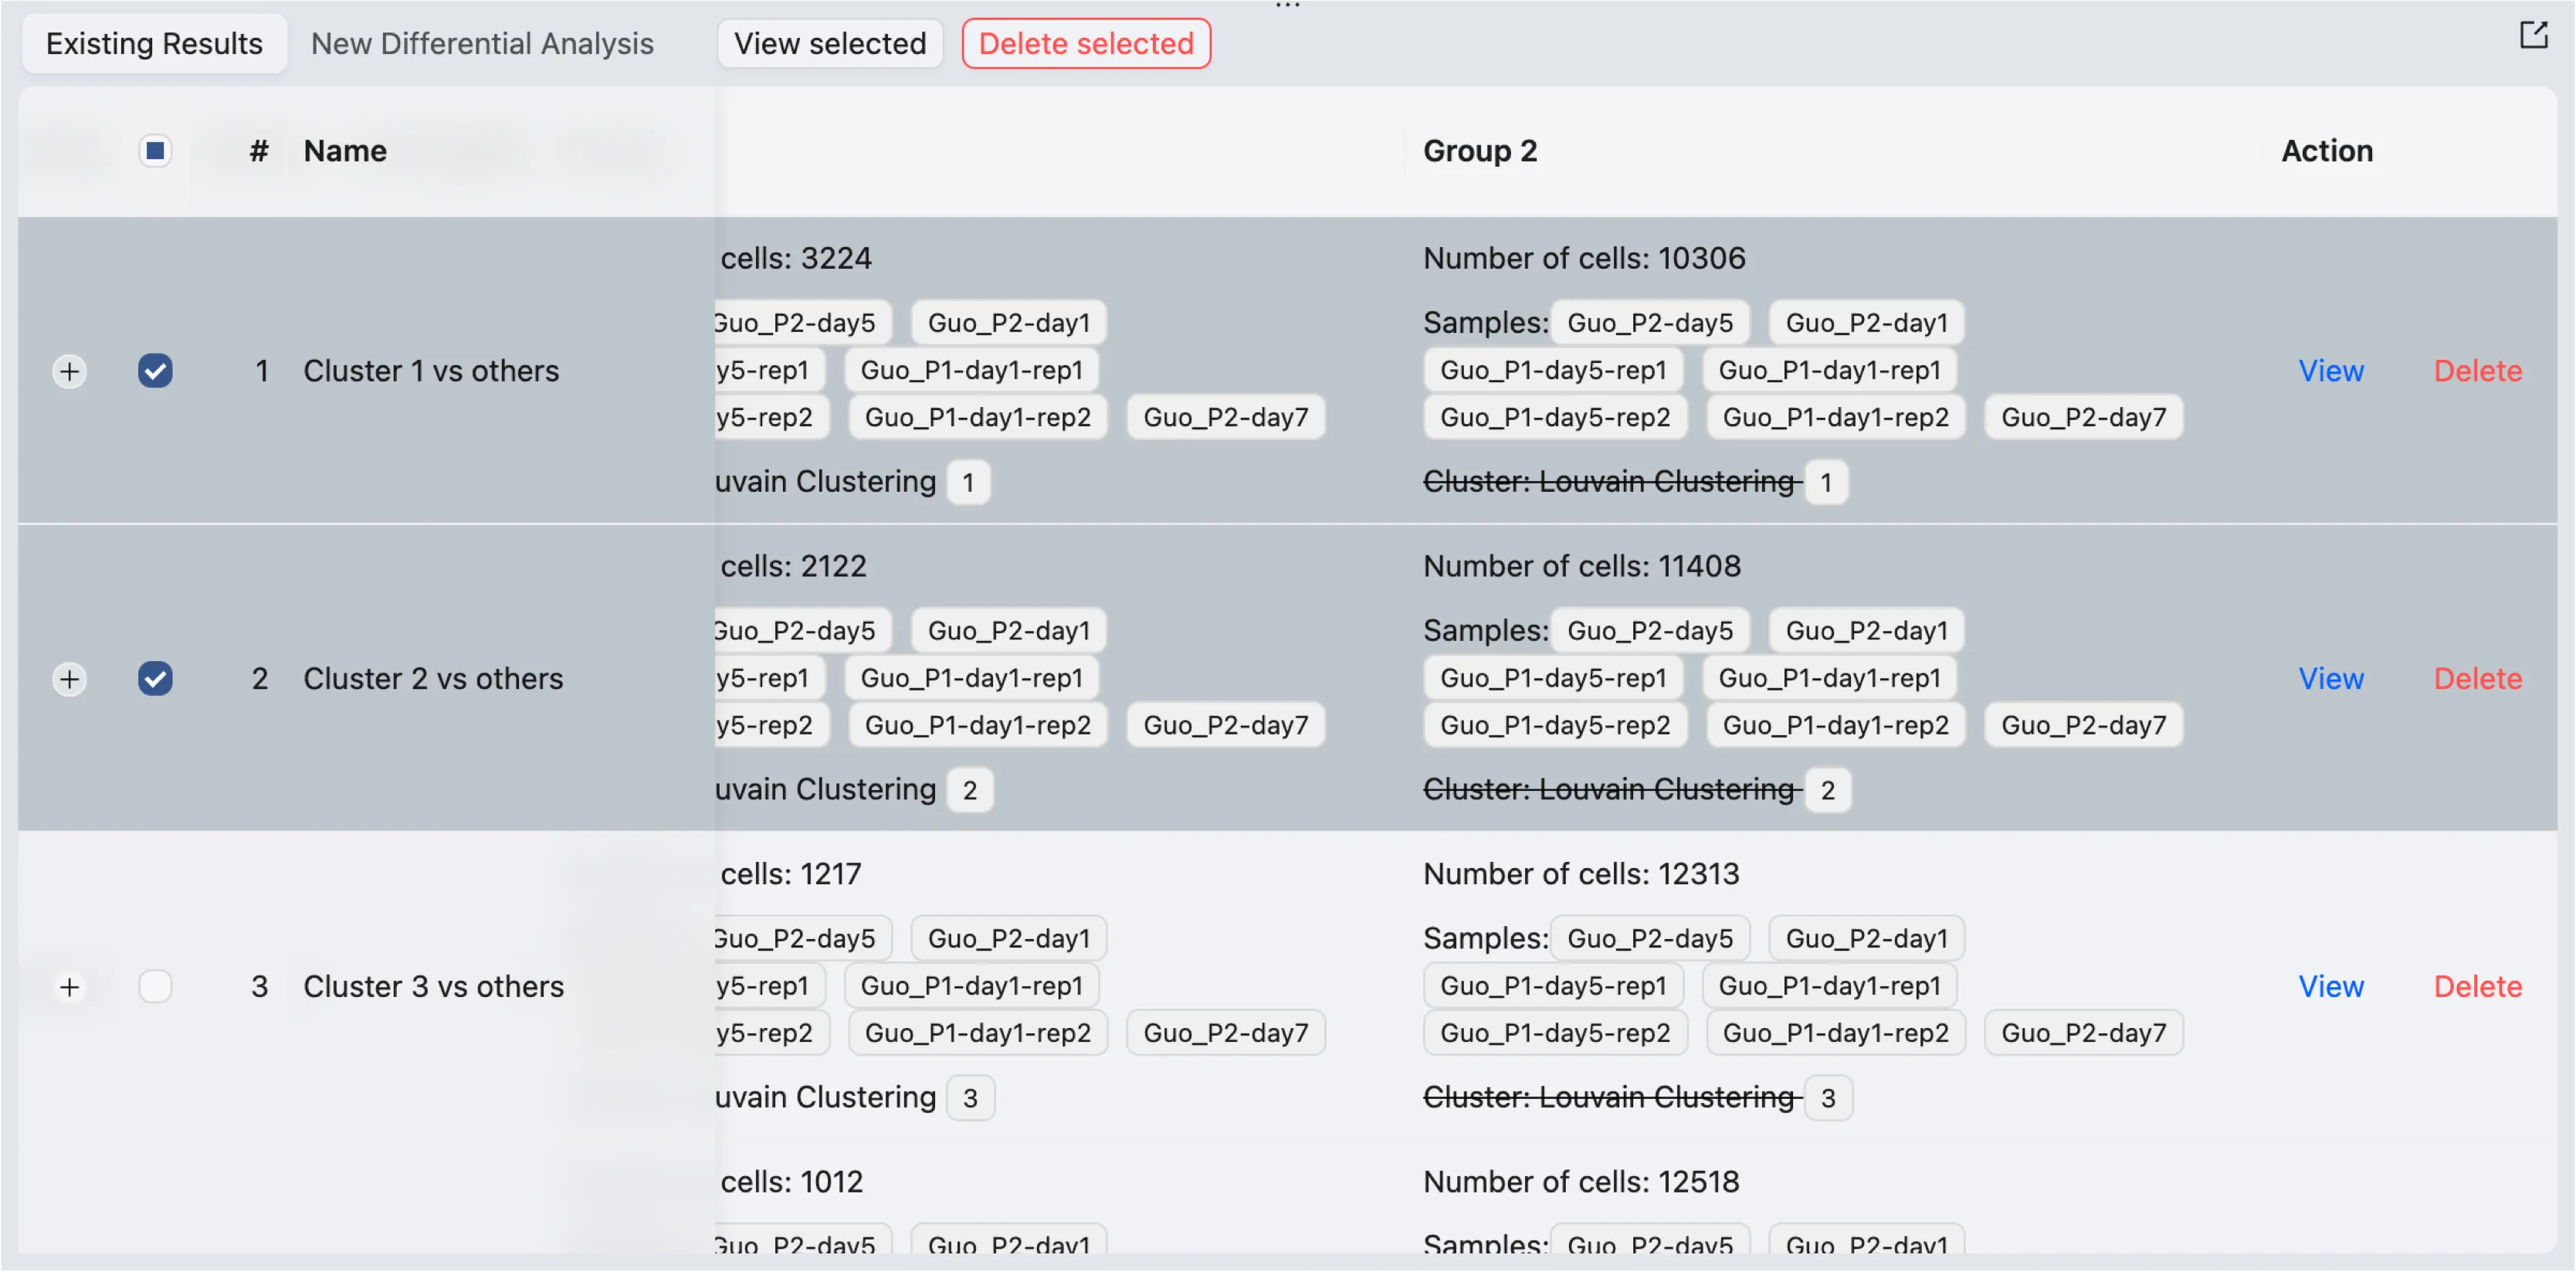Delete Cluster 2 vs others result
This screenshot has height=1272, width=2576.
click(x=2477, y=679)
